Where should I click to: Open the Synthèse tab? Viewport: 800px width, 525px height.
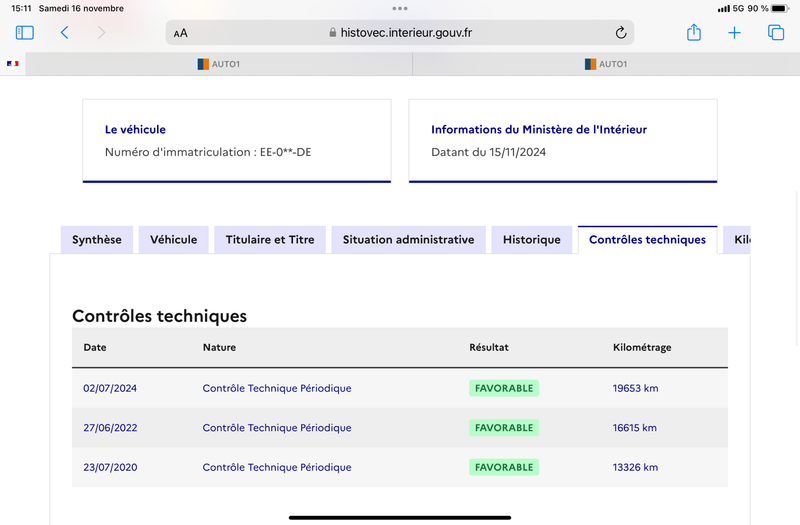tap(97, 240)
